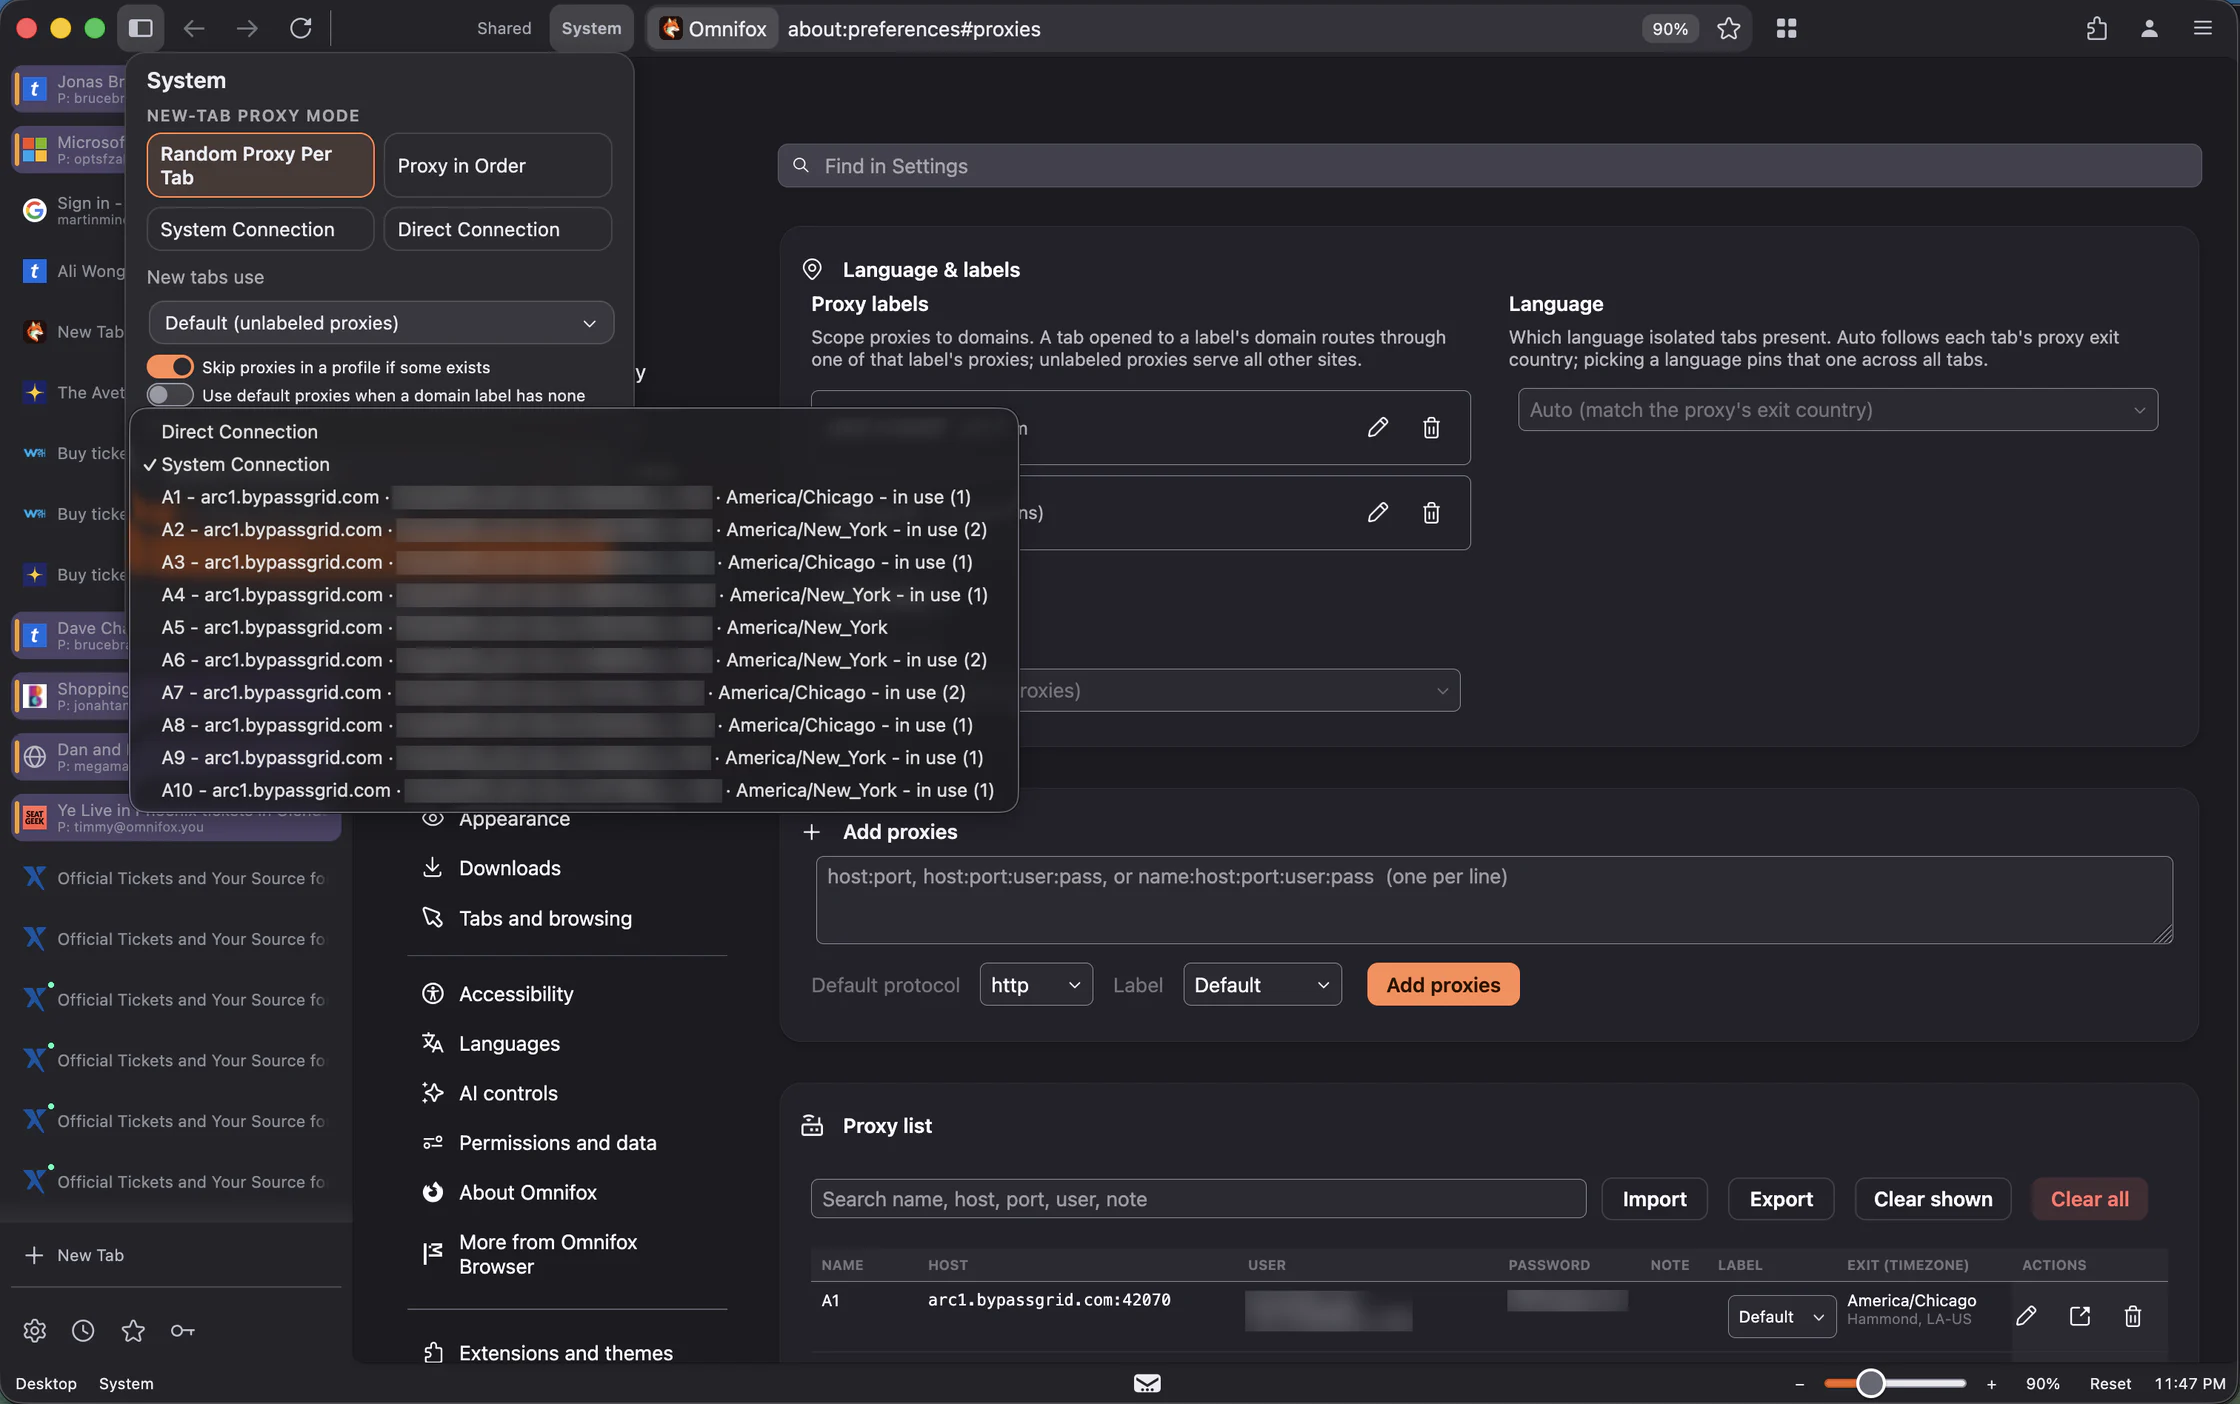Screen dimensions: 2240x1404
Task: Open the grid apps icon
Action: (1787, 28)
